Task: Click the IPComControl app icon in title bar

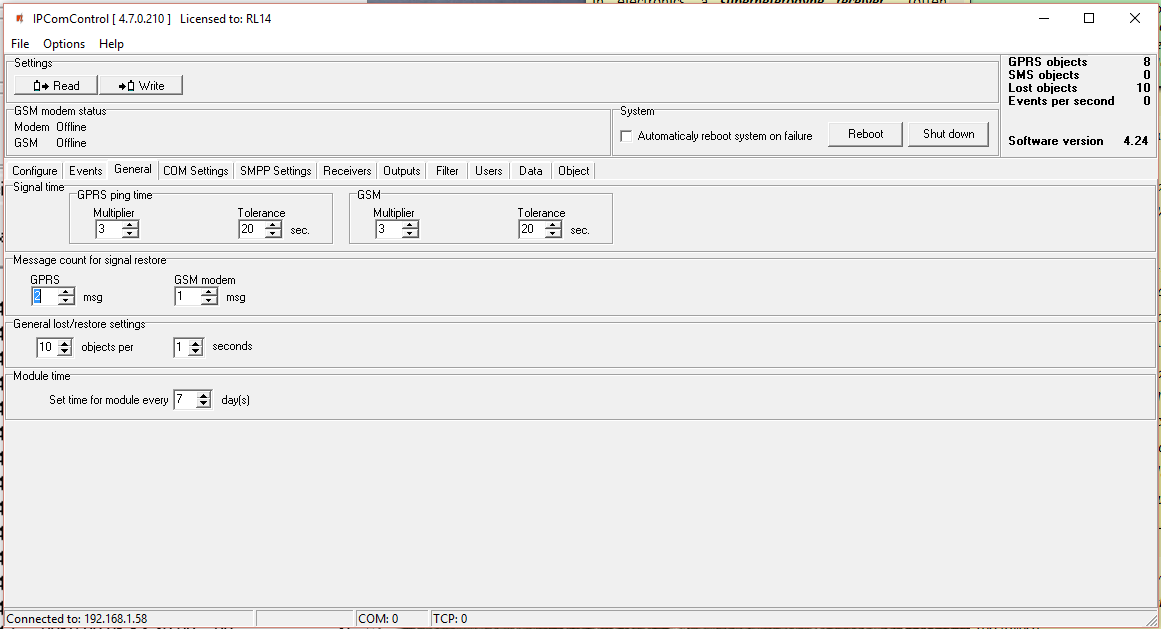Action: [18, 18]
